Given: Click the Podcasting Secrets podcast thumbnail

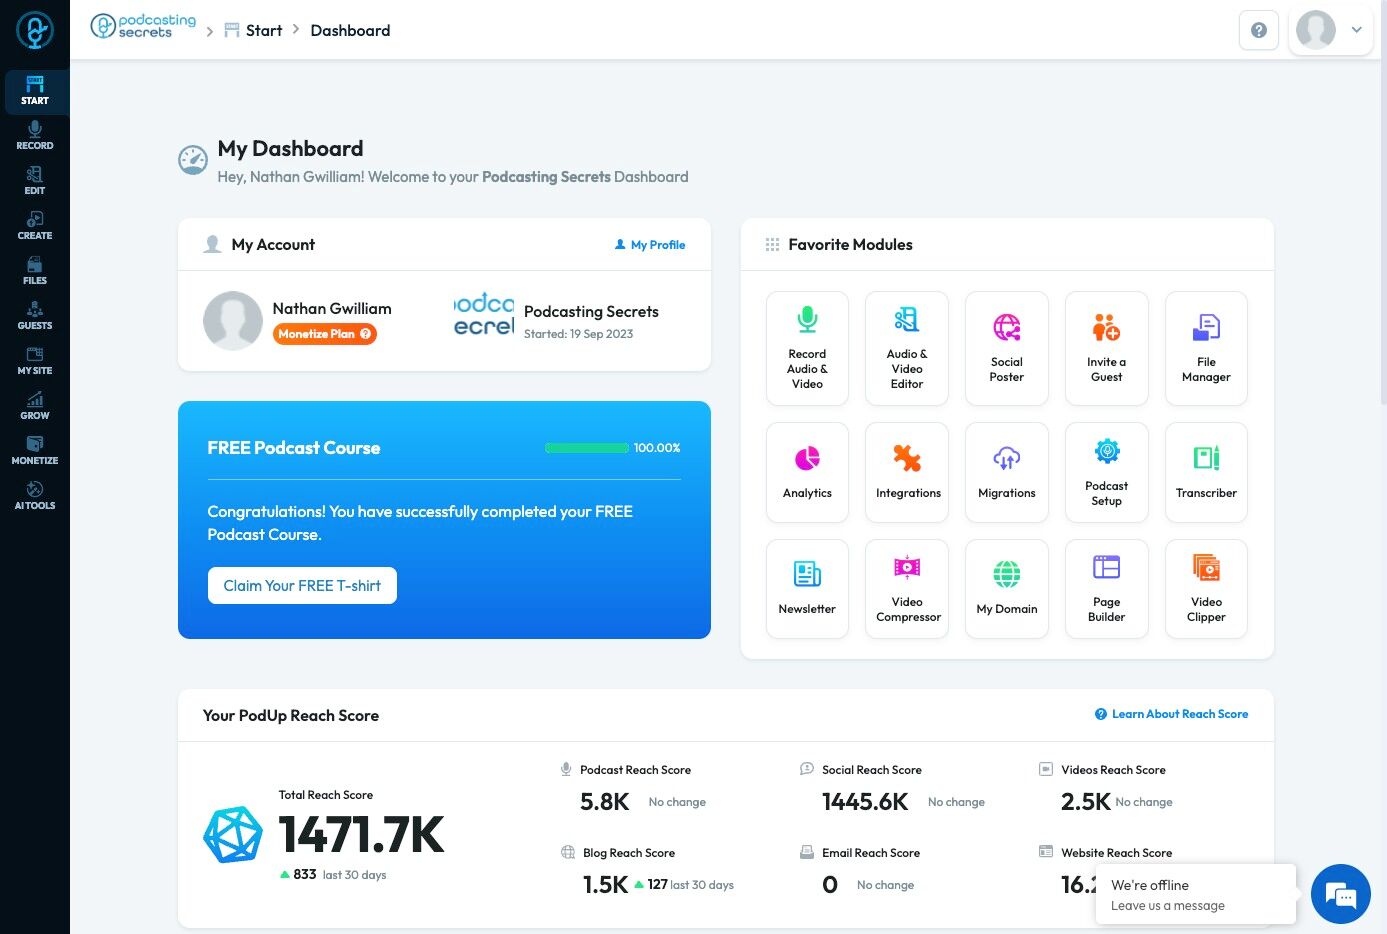Looking at the screenshot, I should pyautogui.click(x=484, y=314).
